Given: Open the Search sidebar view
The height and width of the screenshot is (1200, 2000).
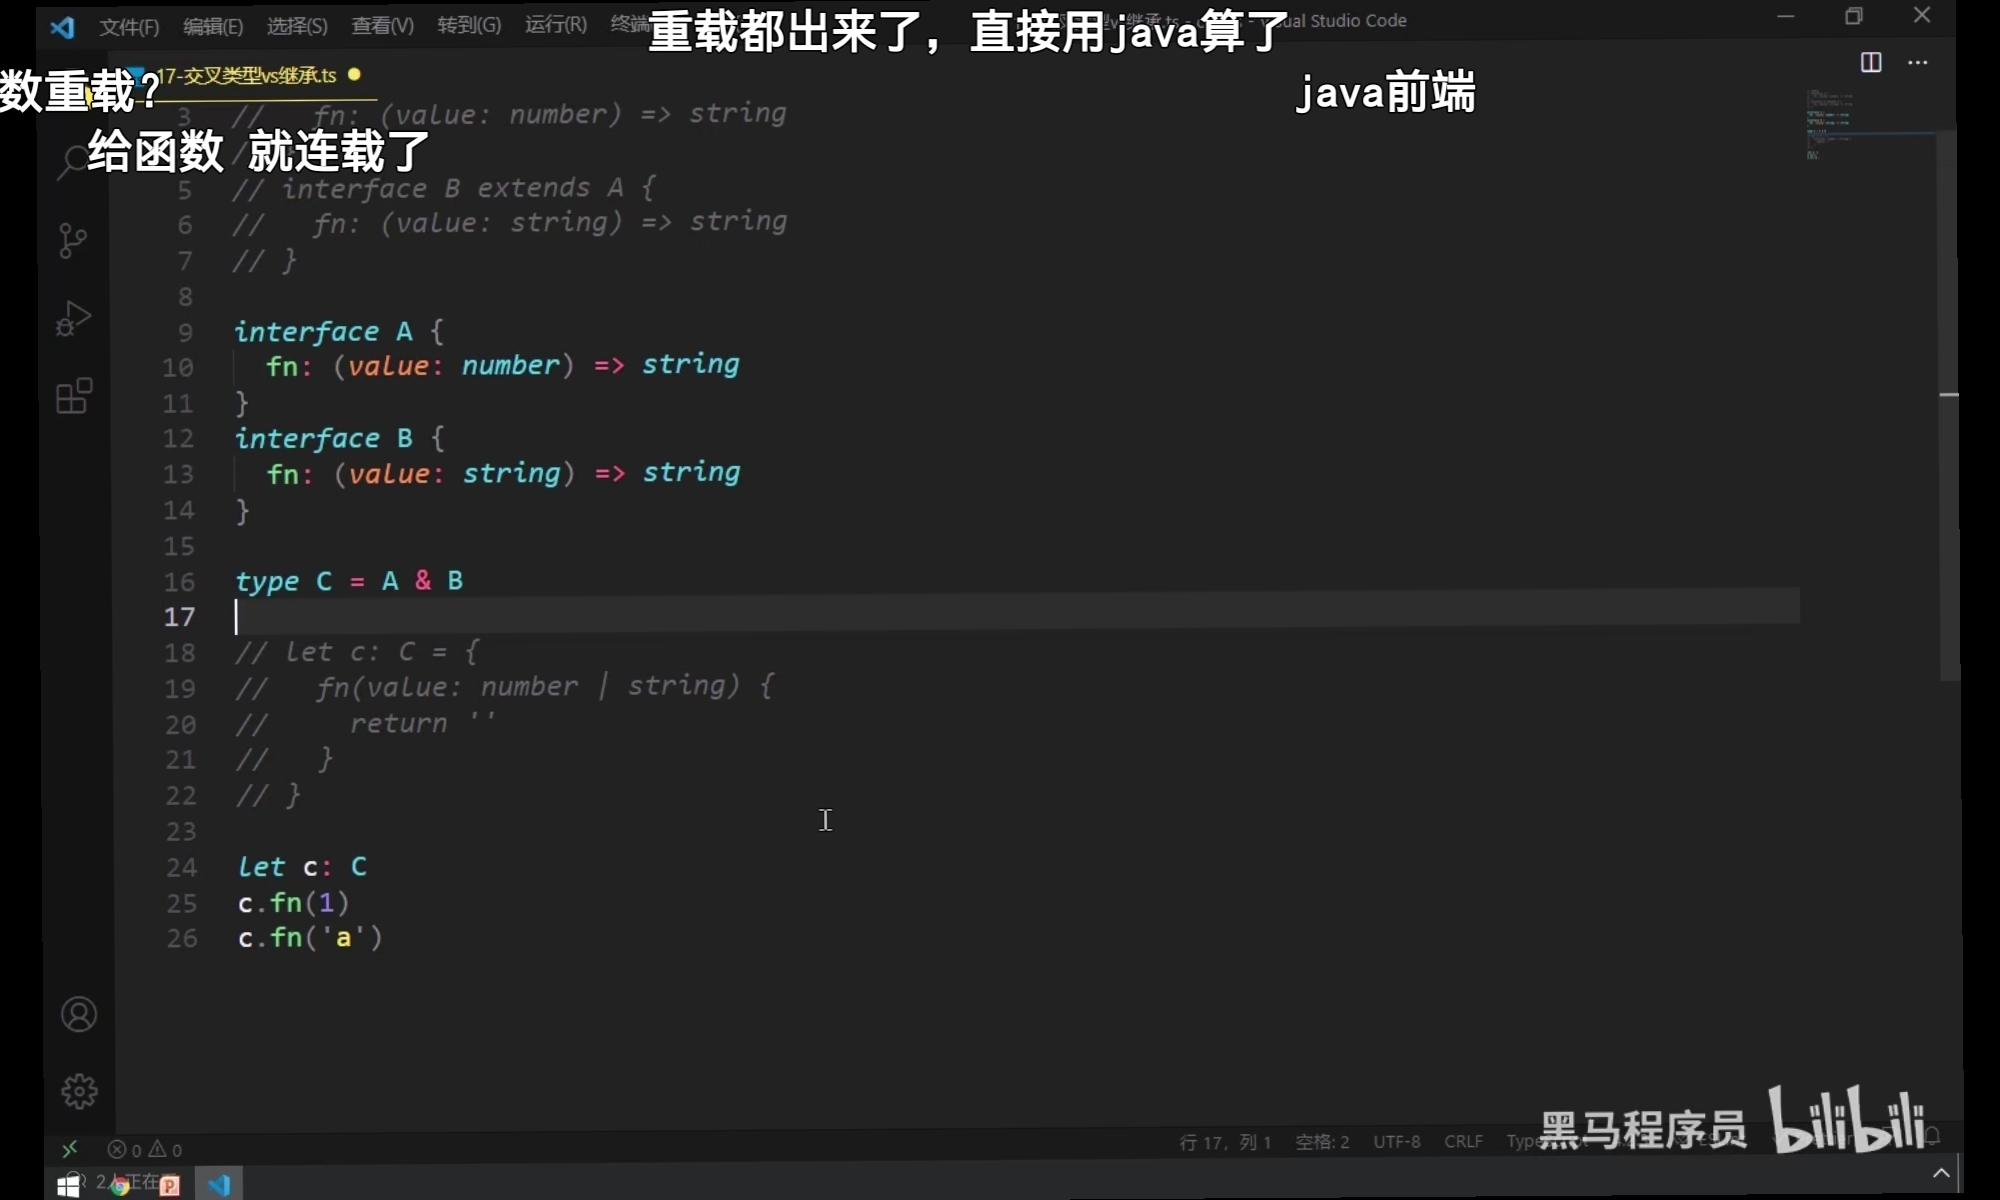Looking at the screenshot, I should [x=73, y=162].
